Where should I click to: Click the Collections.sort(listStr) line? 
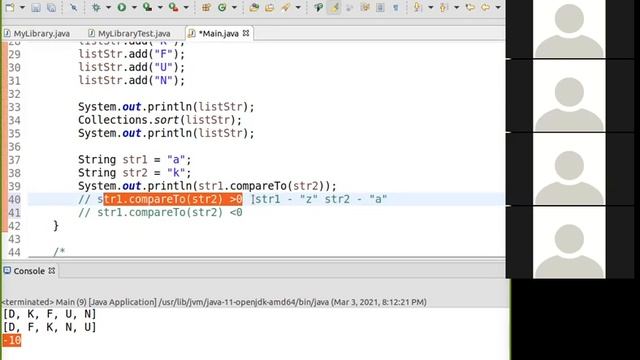(160, 120)
